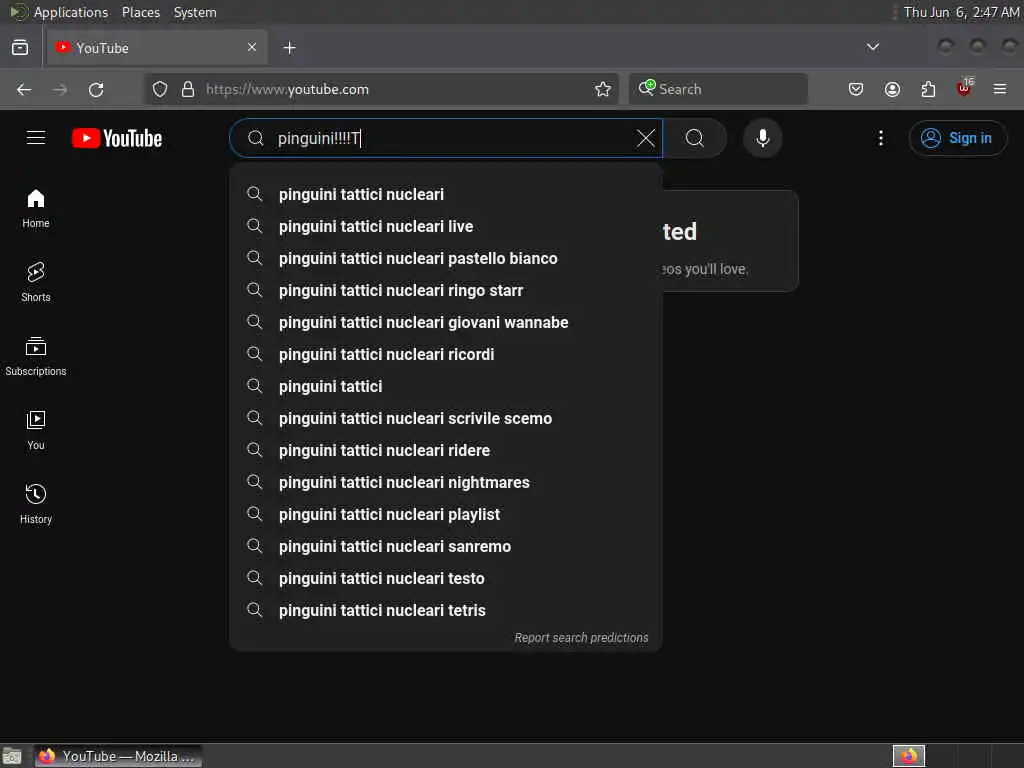
Task: Choose 'pinguini tattici nucleari ridere' suggestion
Action: [x=446, y=451]
